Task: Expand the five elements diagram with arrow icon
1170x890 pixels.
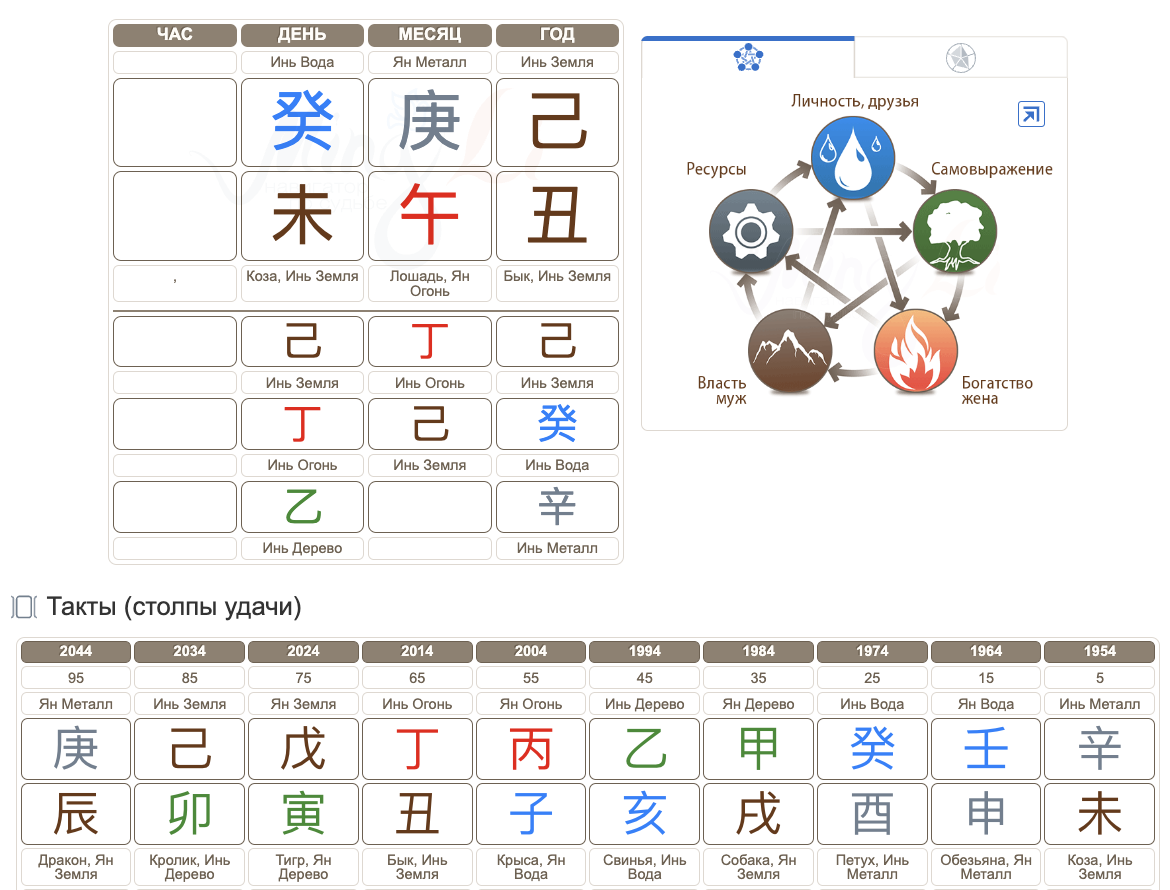Action: click(1030, 114)
